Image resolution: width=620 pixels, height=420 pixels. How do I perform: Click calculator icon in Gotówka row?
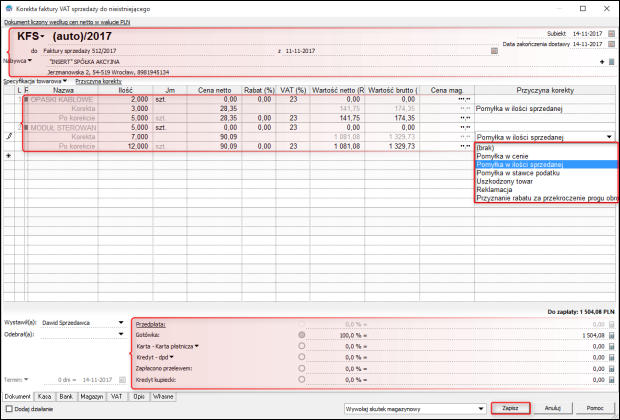pos(612,335)
